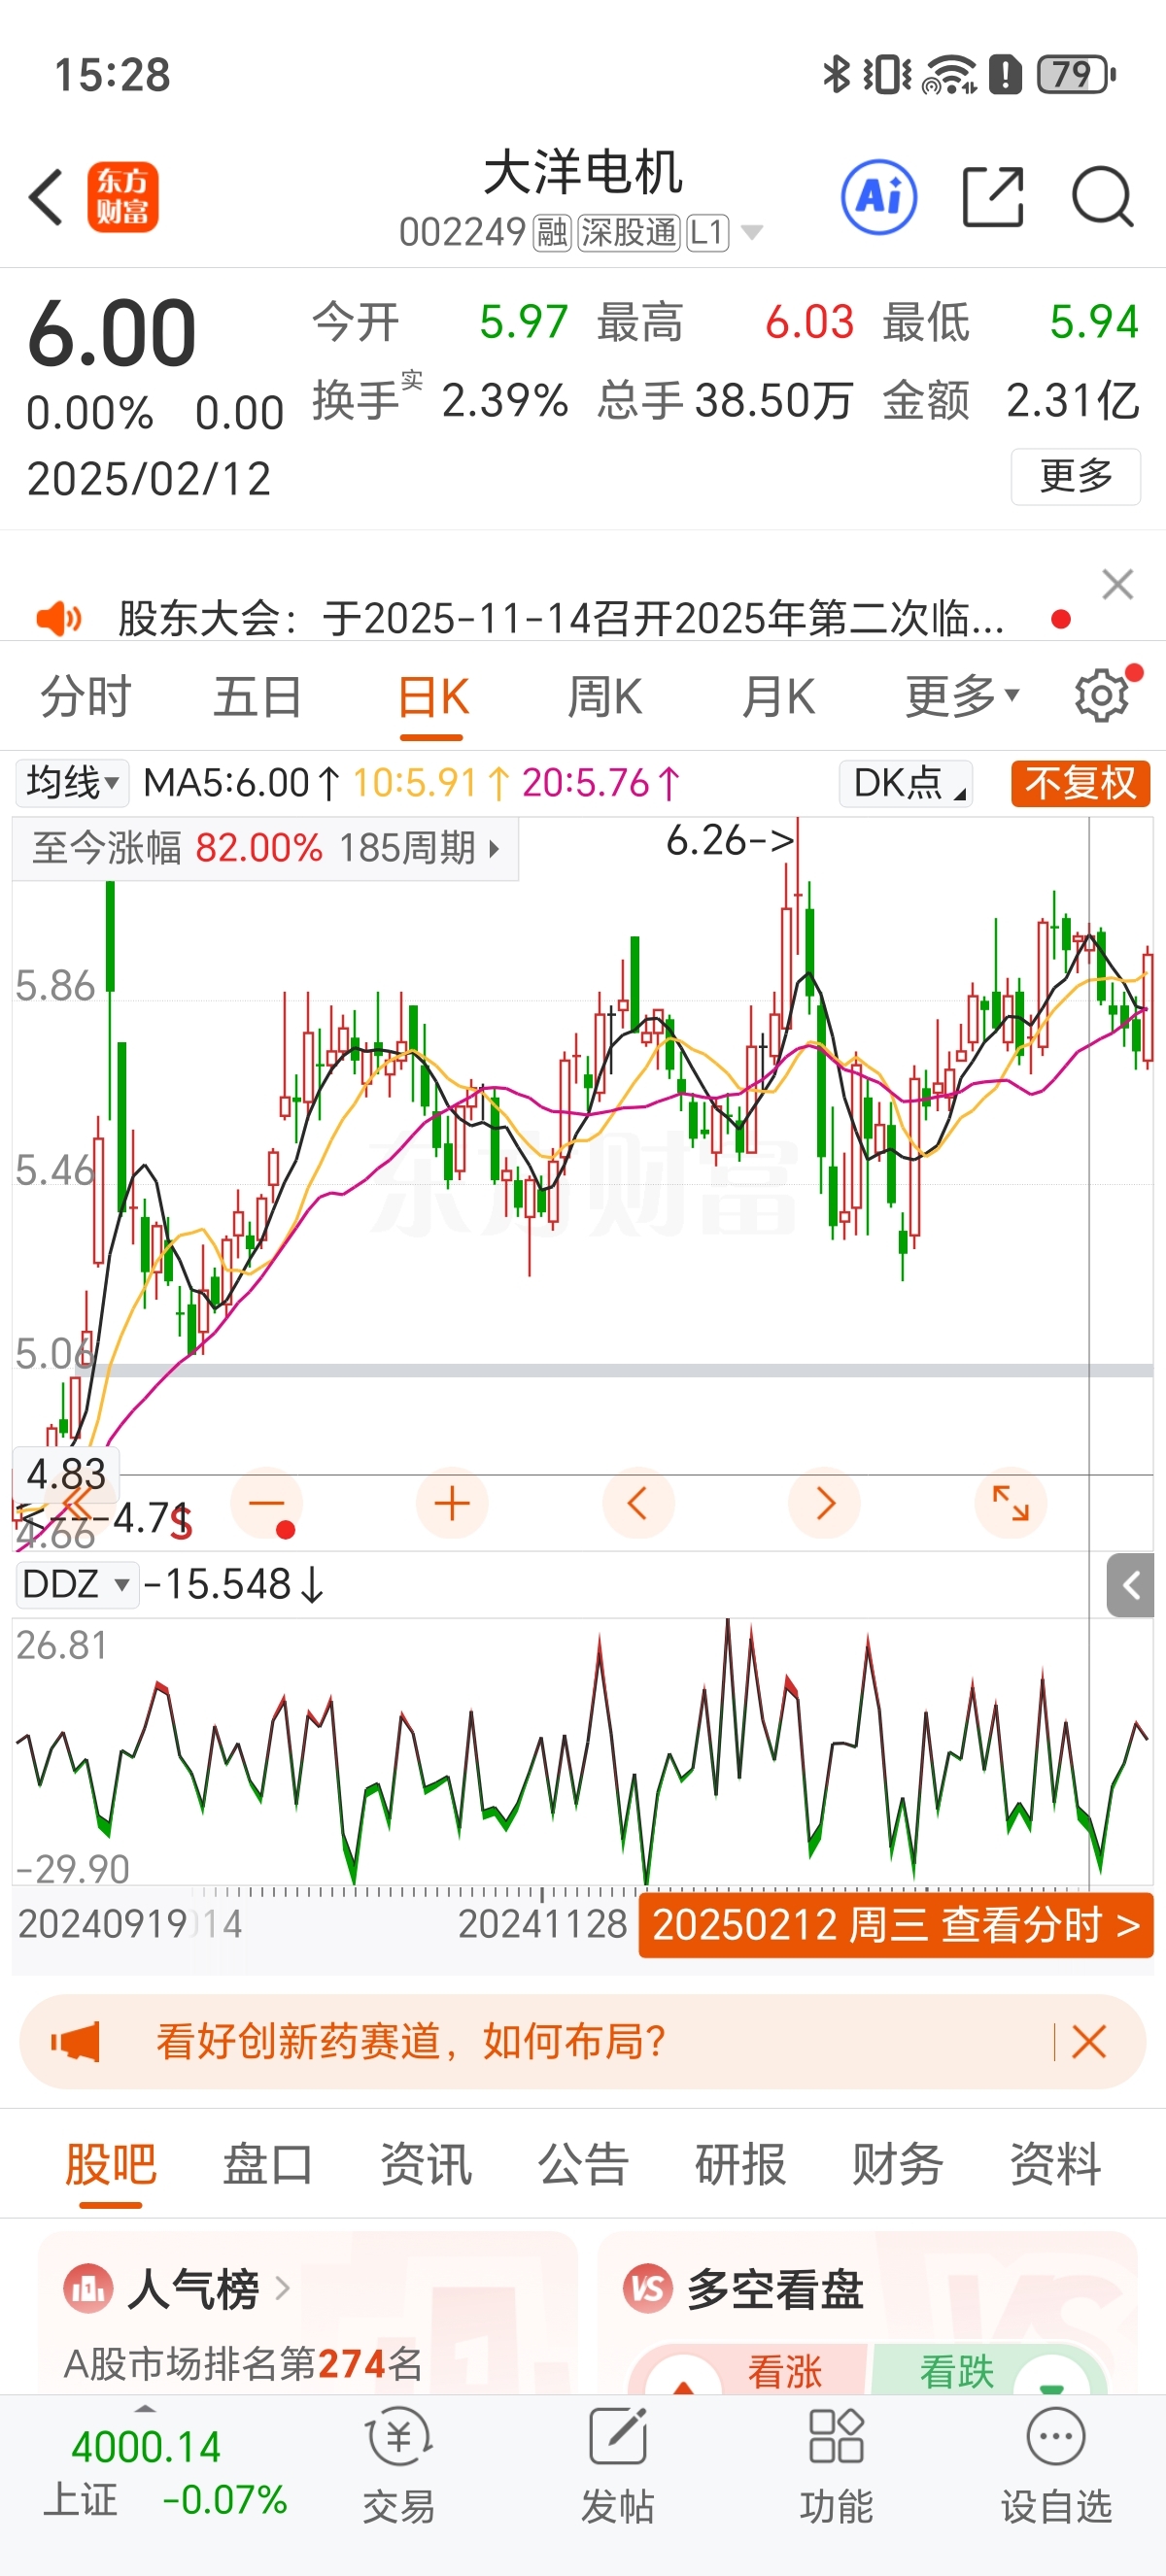Expand stock code 002249 dropdown arrow
The image size is (1166, 2576).
(752, 233)
